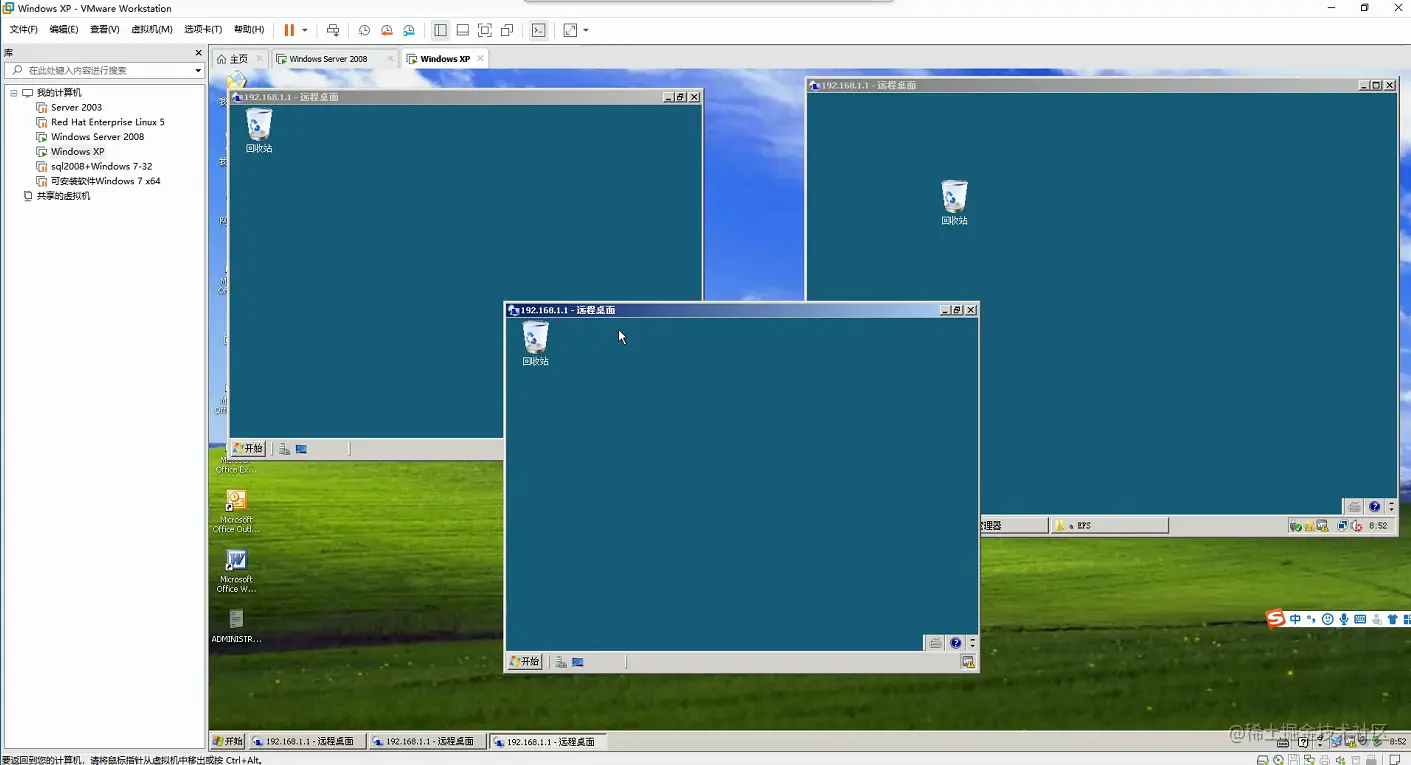
Task: Click 开始 in the top-left remote desktop window
Action: 248,449
